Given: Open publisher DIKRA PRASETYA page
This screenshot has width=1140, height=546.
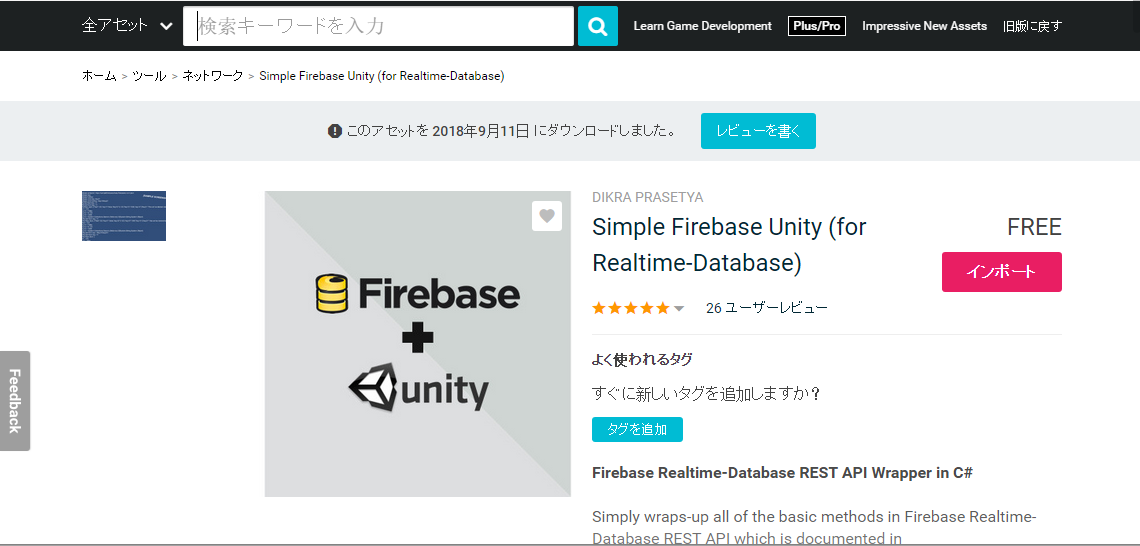Looking at the screenshot, I should [647, 198].
